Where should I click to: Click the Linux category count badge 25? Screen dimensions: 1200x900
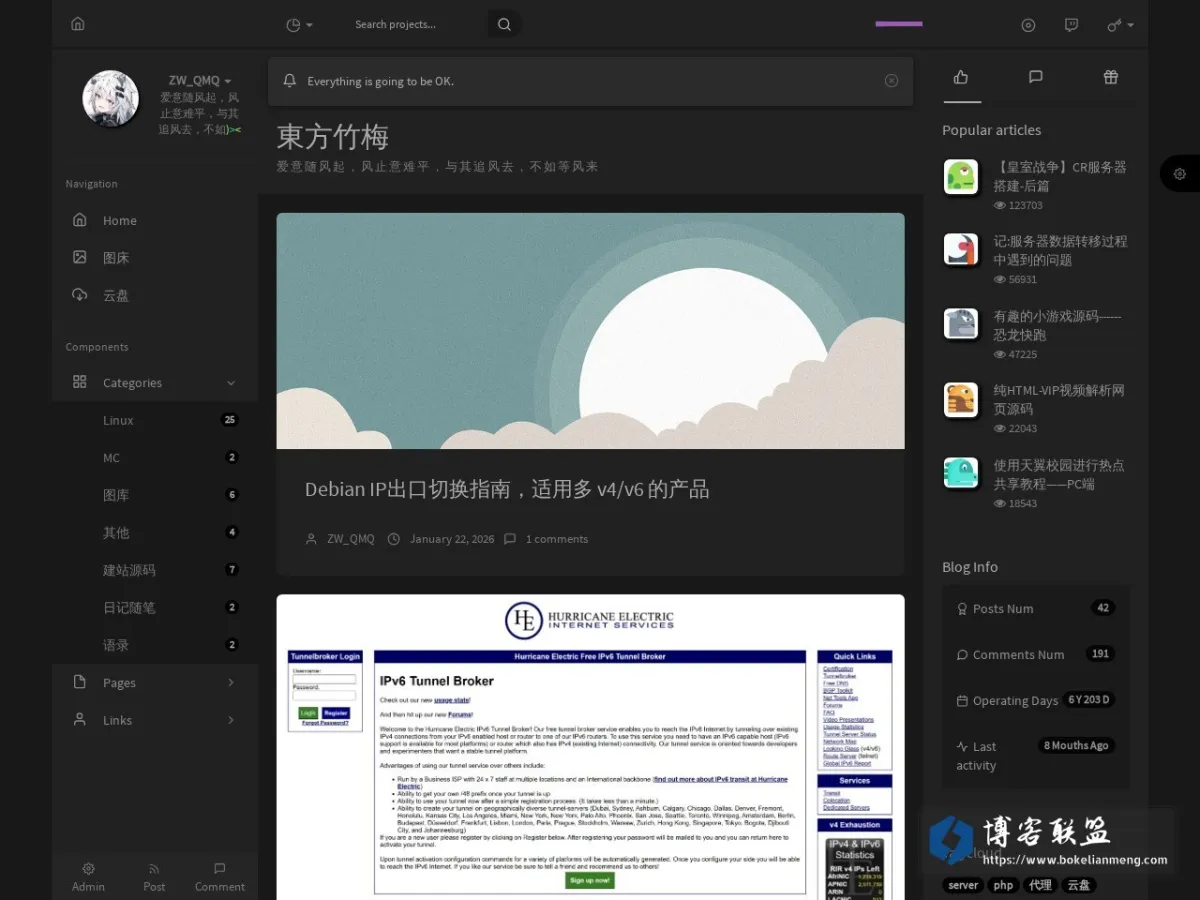pyautogui.click(x=230, y=420)
